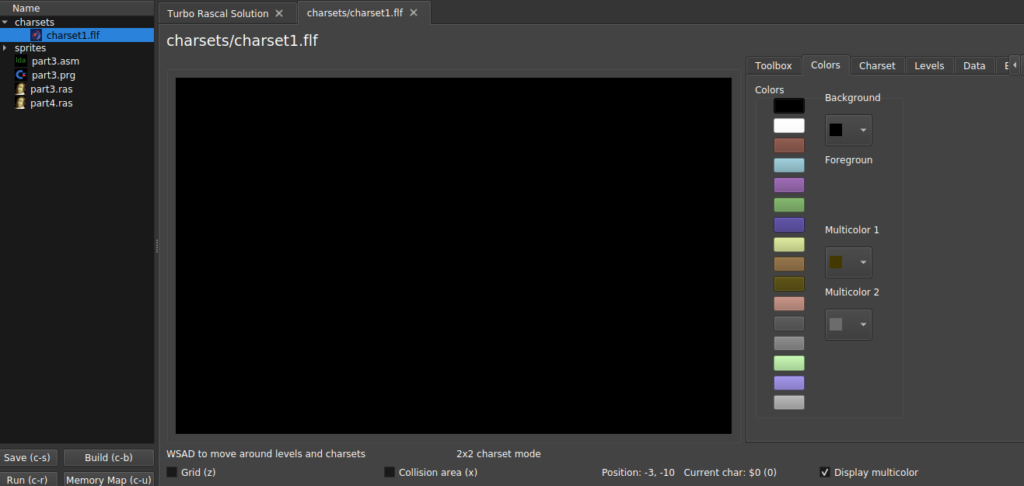Click the Build (c-b) button
The image size is (1024, 486).
pos(108,457)
